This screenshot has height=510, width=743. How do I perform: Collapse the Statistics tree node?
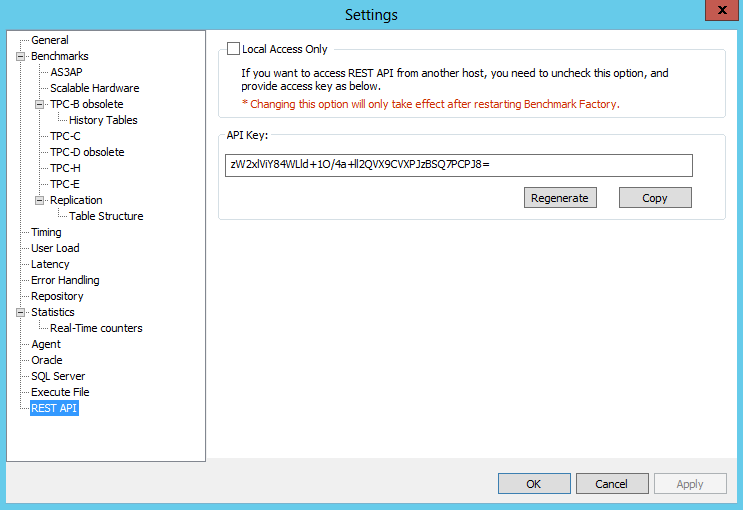[20, 312]
